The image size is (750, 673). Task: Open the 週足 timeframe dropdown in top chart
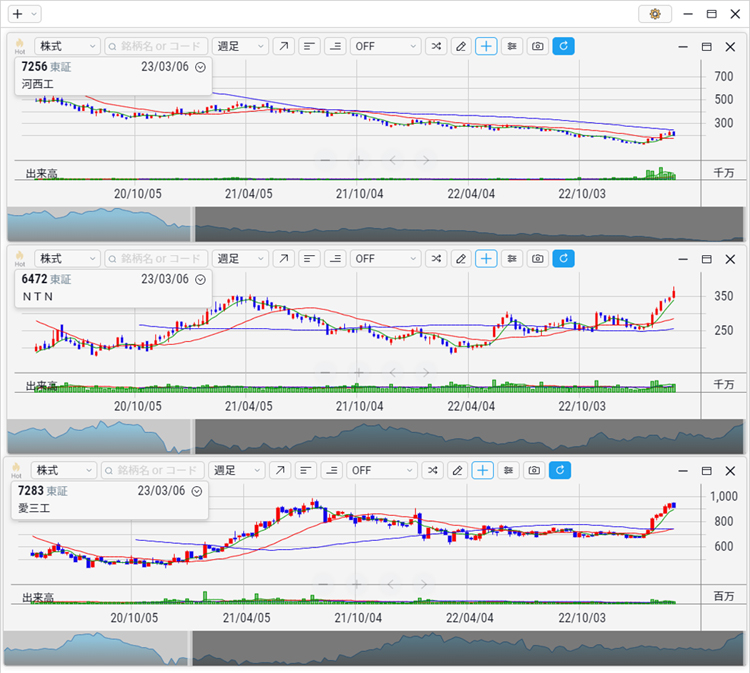pos(240,46)
